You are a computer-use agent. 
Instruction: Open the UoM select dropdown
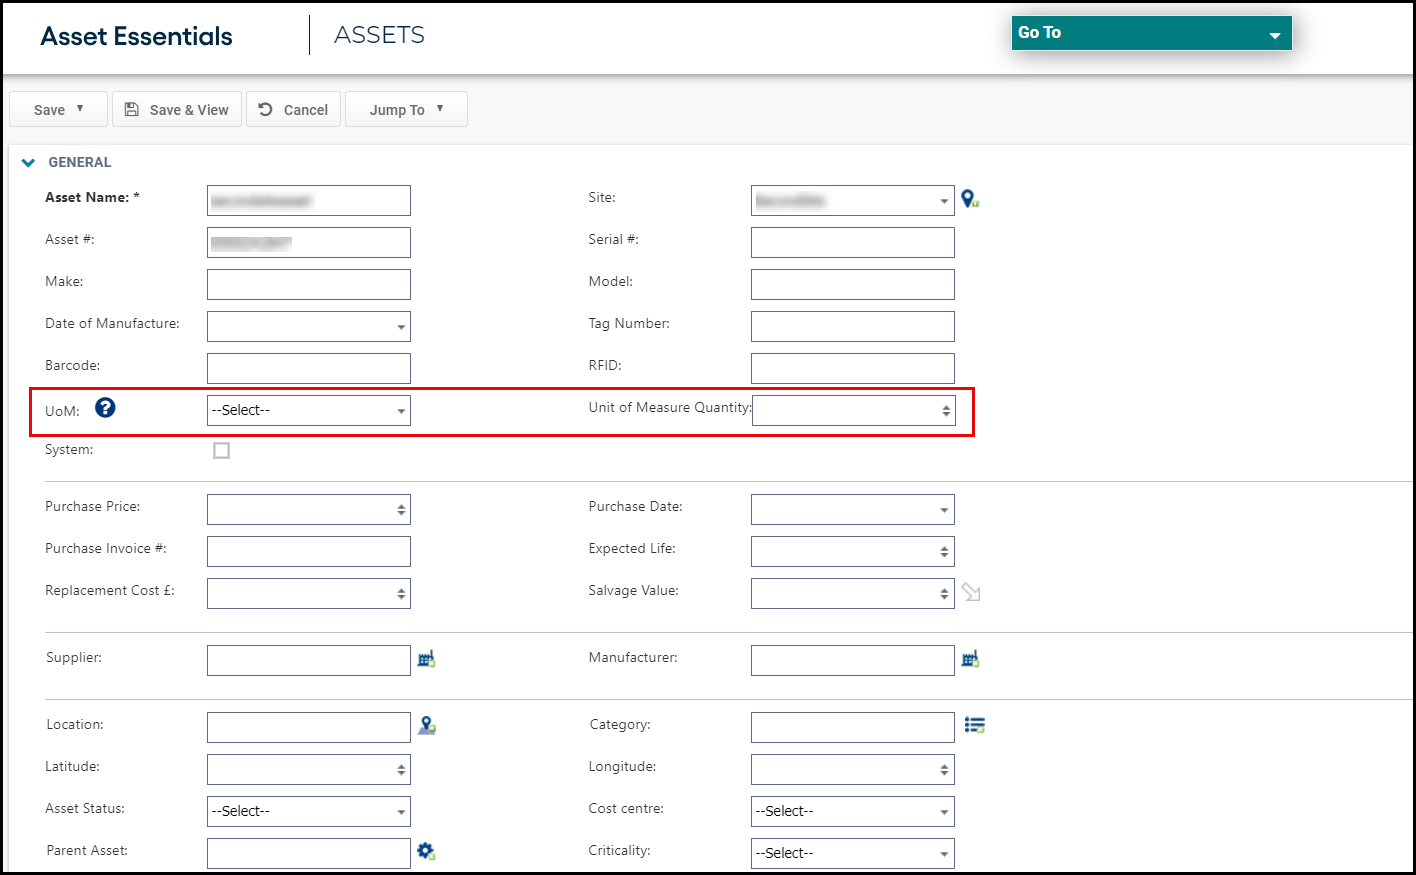click(309, 410)
